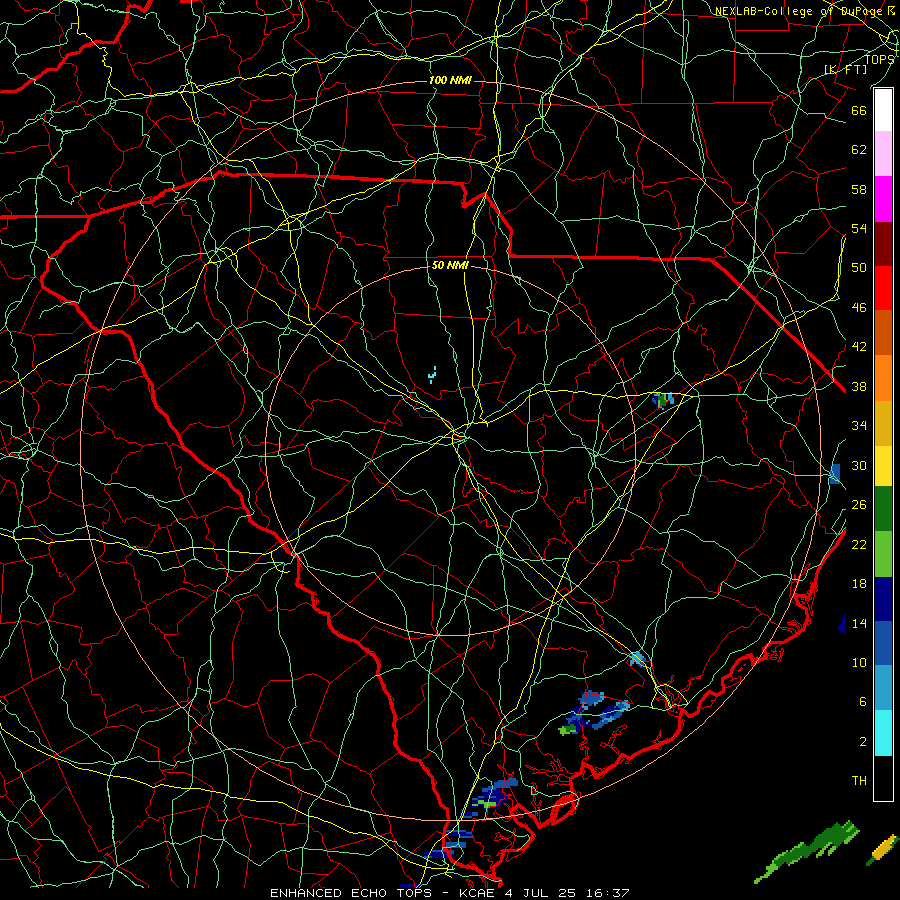
Task: Click the cyan legend swatch above TH
Action: (883, 733)
